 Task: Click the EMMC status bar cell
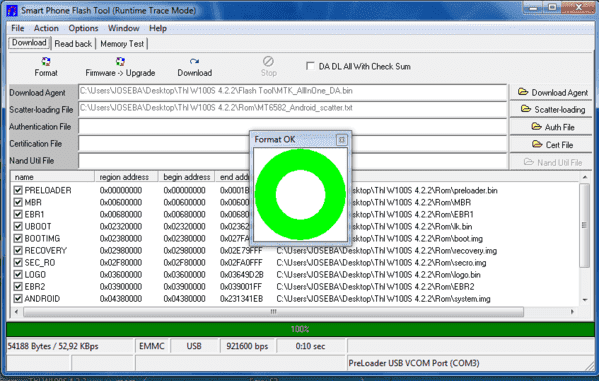click(152, 346)
